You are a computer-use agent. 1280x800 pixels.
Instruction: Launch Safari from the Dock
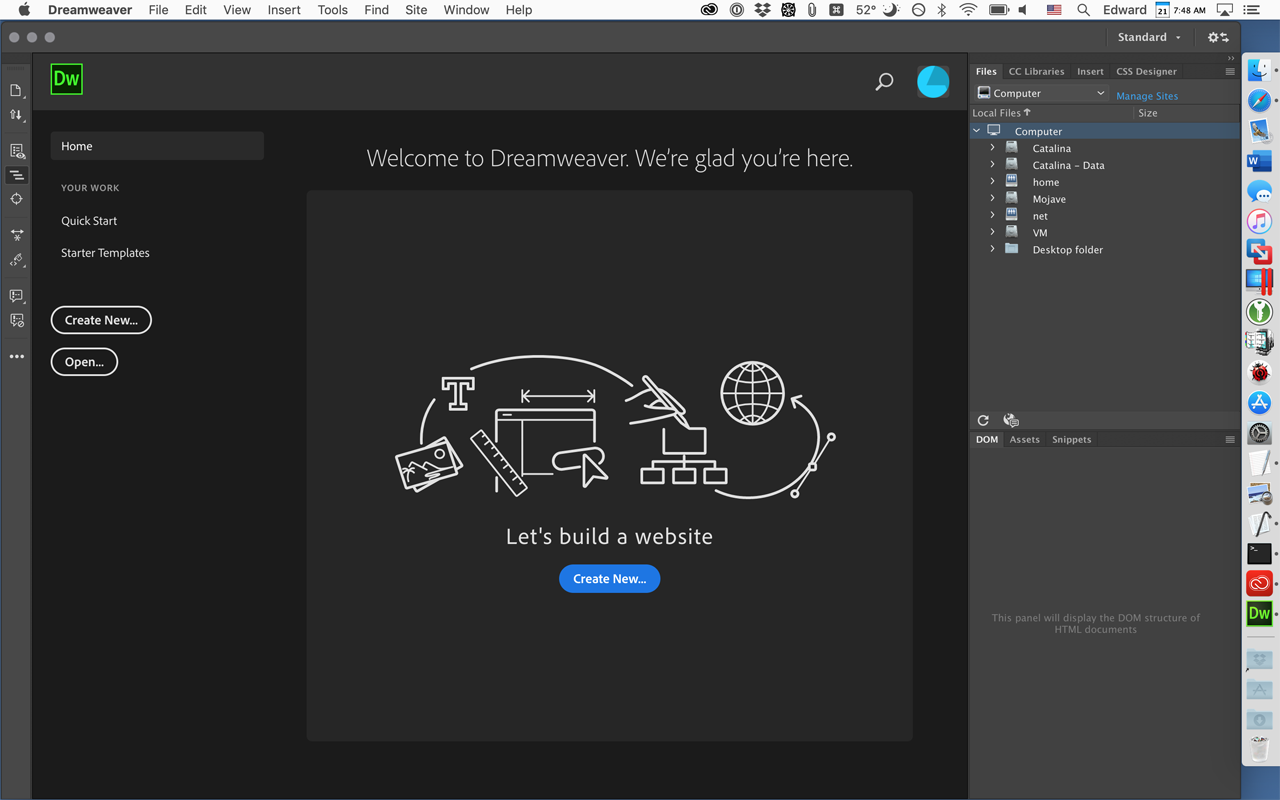tap(1259, 101)
